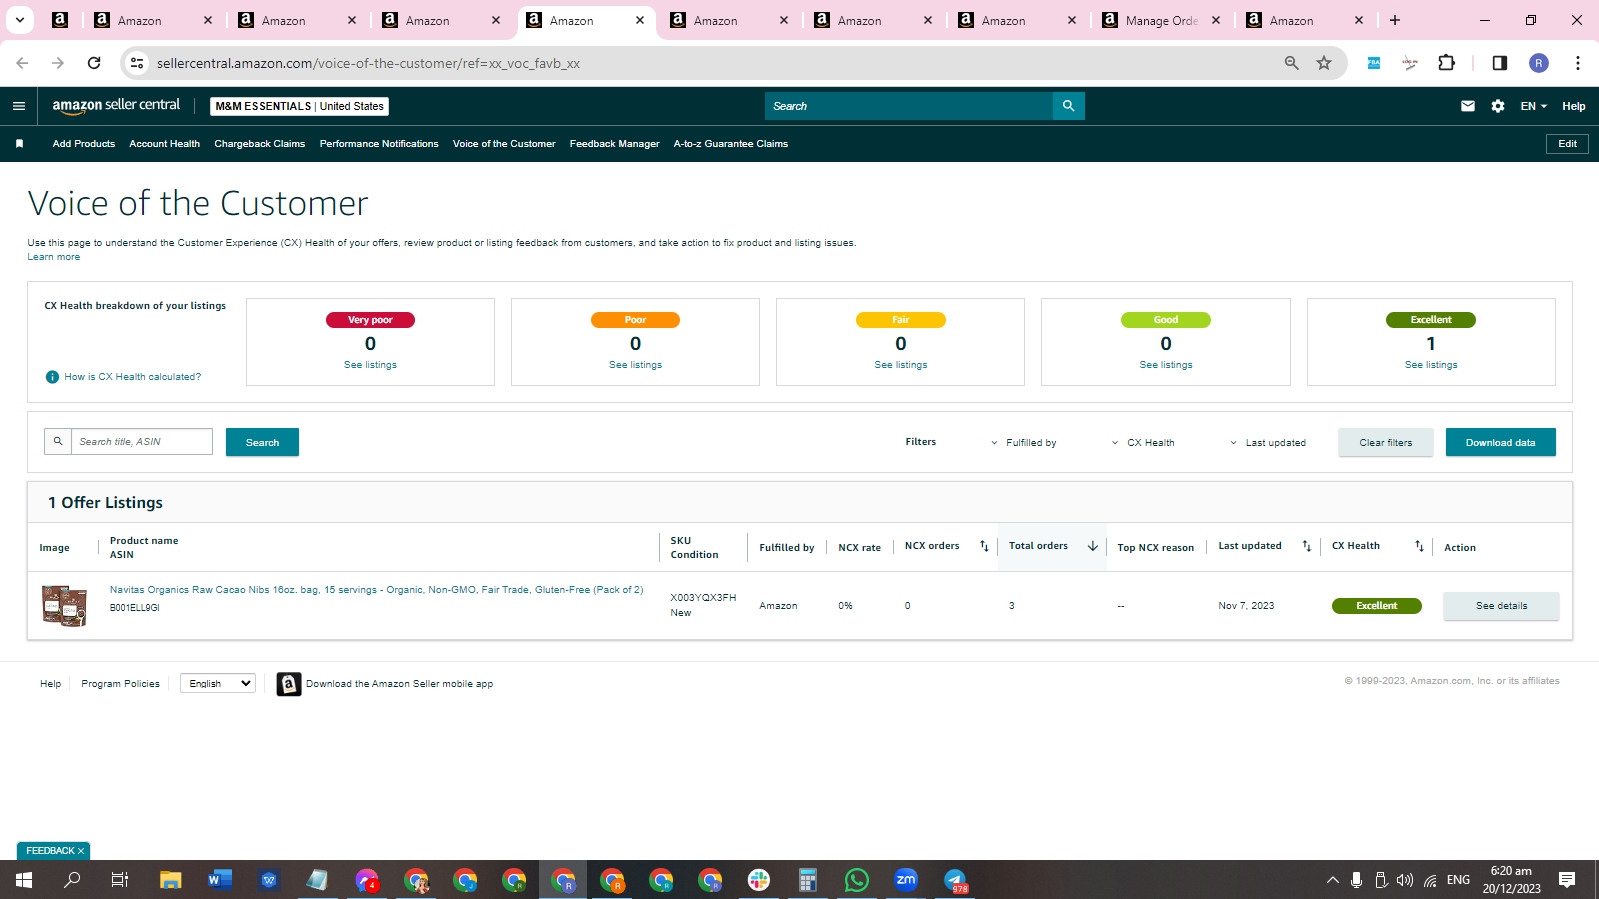Click See details for Navitas Organics listing
Screen dimensions: 1599x899
point(1501,606)
